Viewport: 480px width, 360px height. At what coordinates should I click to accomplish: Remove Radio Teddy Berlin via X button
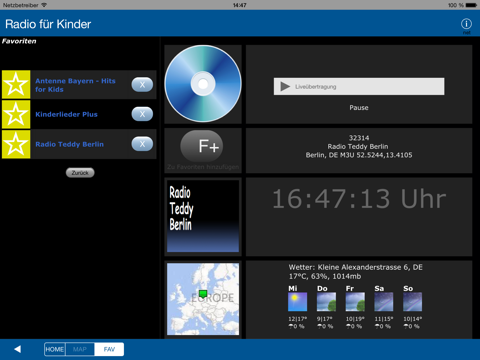pyautogui.click(x=142, y=144)
